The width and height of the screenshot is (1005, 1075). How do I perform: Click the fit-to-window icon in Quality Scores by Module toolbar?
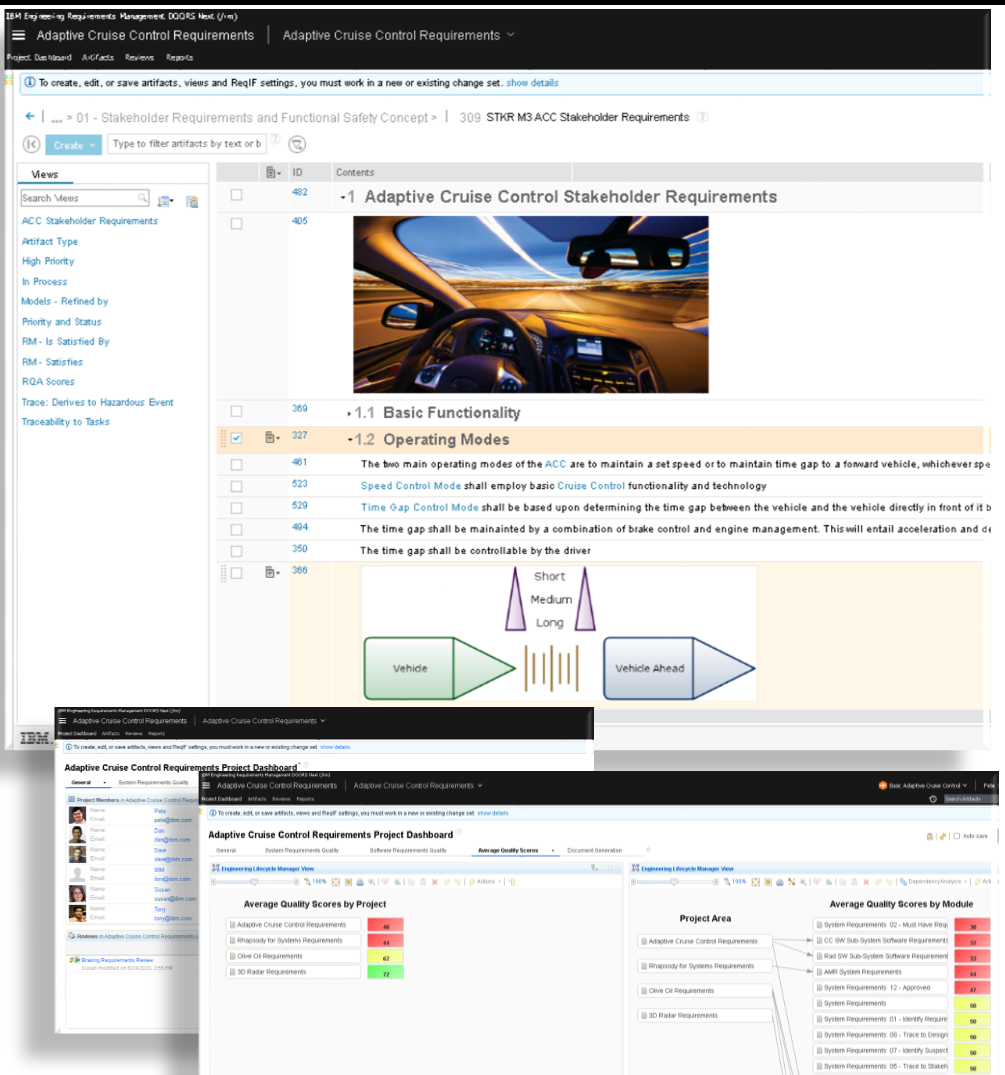[755, 882]
